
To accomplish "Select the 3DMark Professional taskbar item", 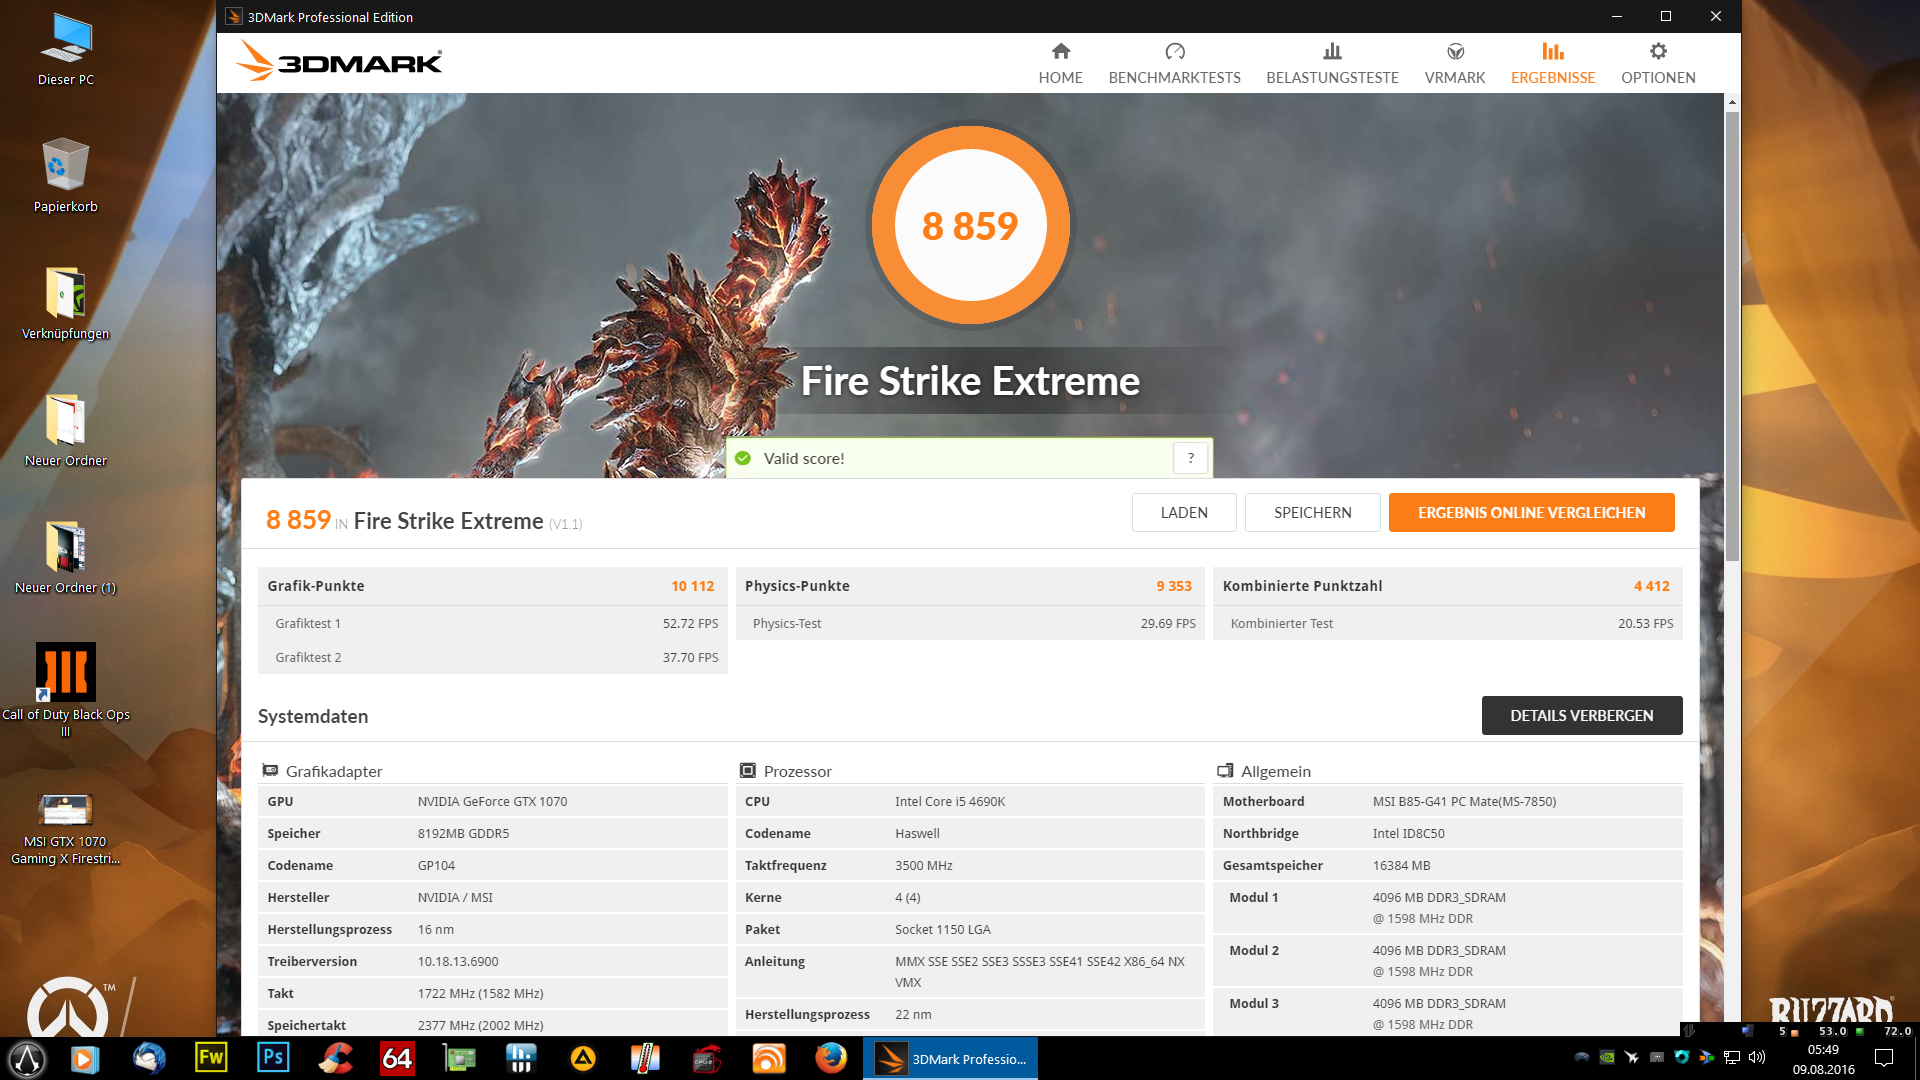I will point(950,1058).
